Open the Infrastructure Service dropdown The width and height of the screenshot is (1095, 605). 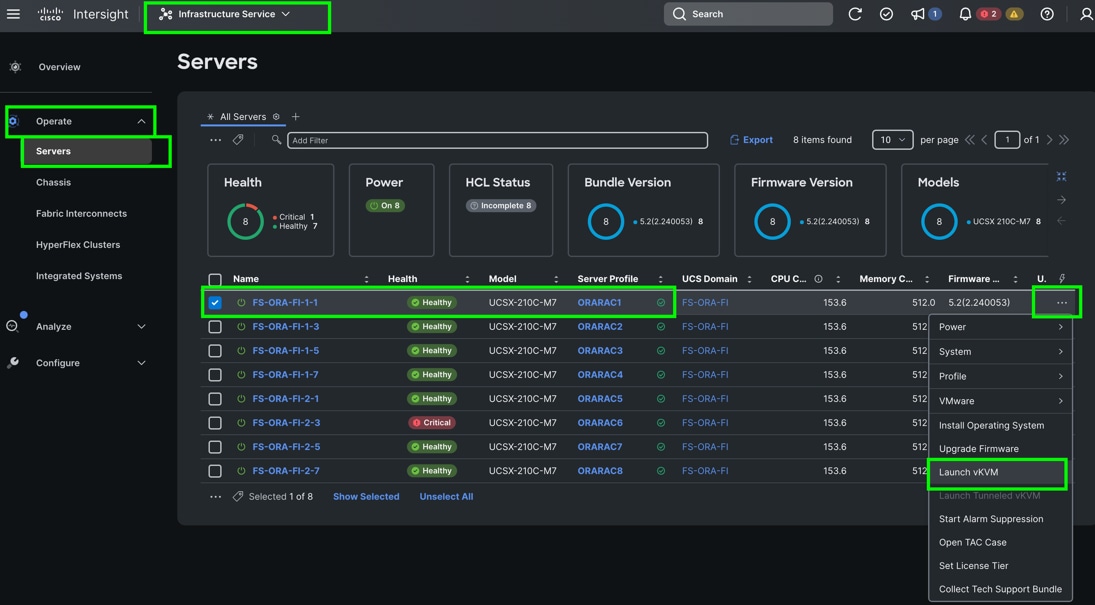[236, 15]
